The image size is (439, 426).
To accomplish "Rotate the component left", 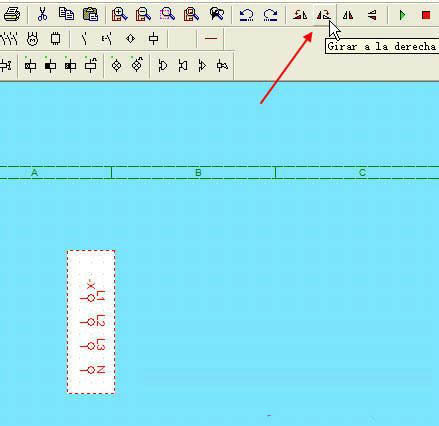I will click(300, 15).
